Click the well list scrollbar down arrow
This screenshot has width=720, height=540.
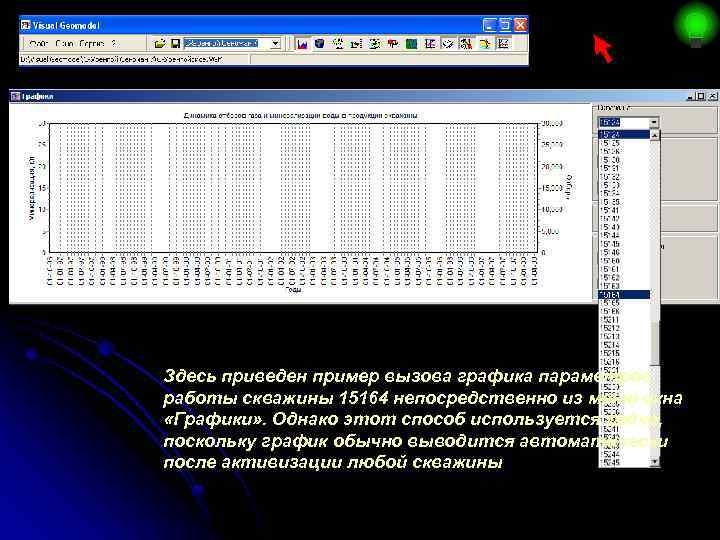tap(655, 461)
